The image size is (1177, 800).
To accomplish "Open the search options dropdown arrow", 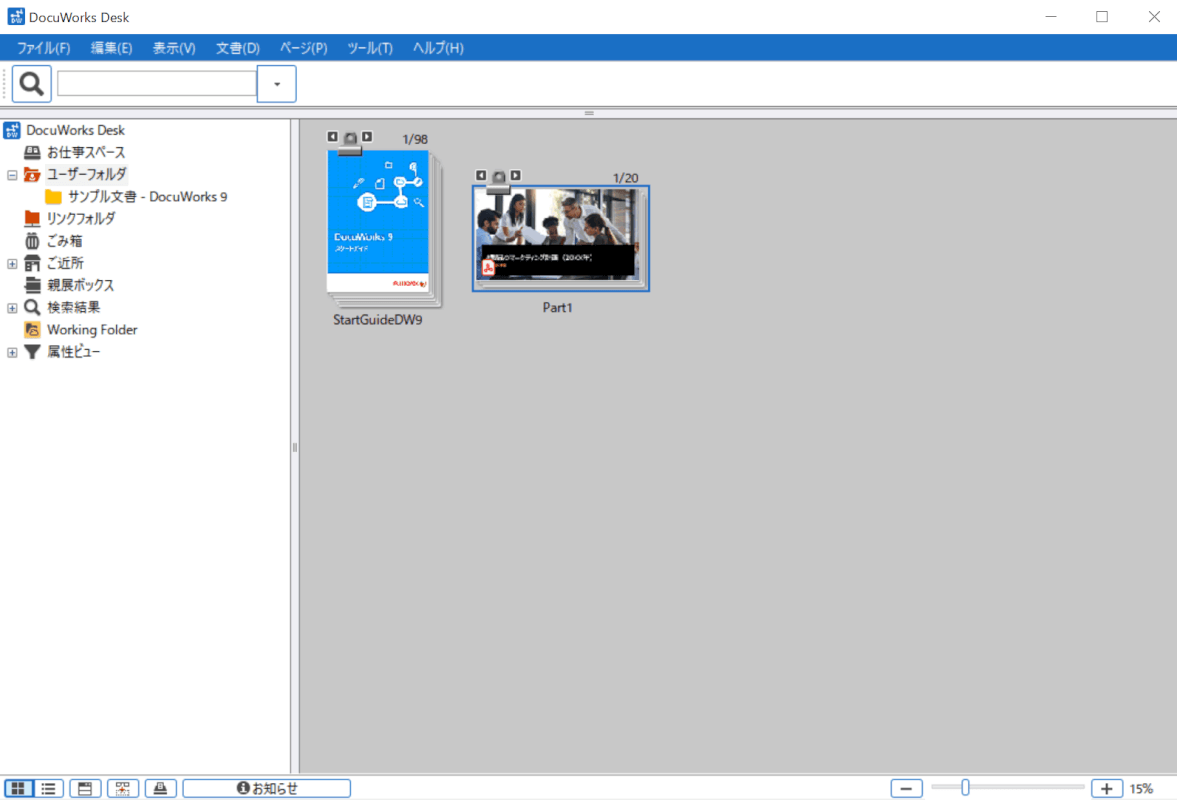I will 277,84.
